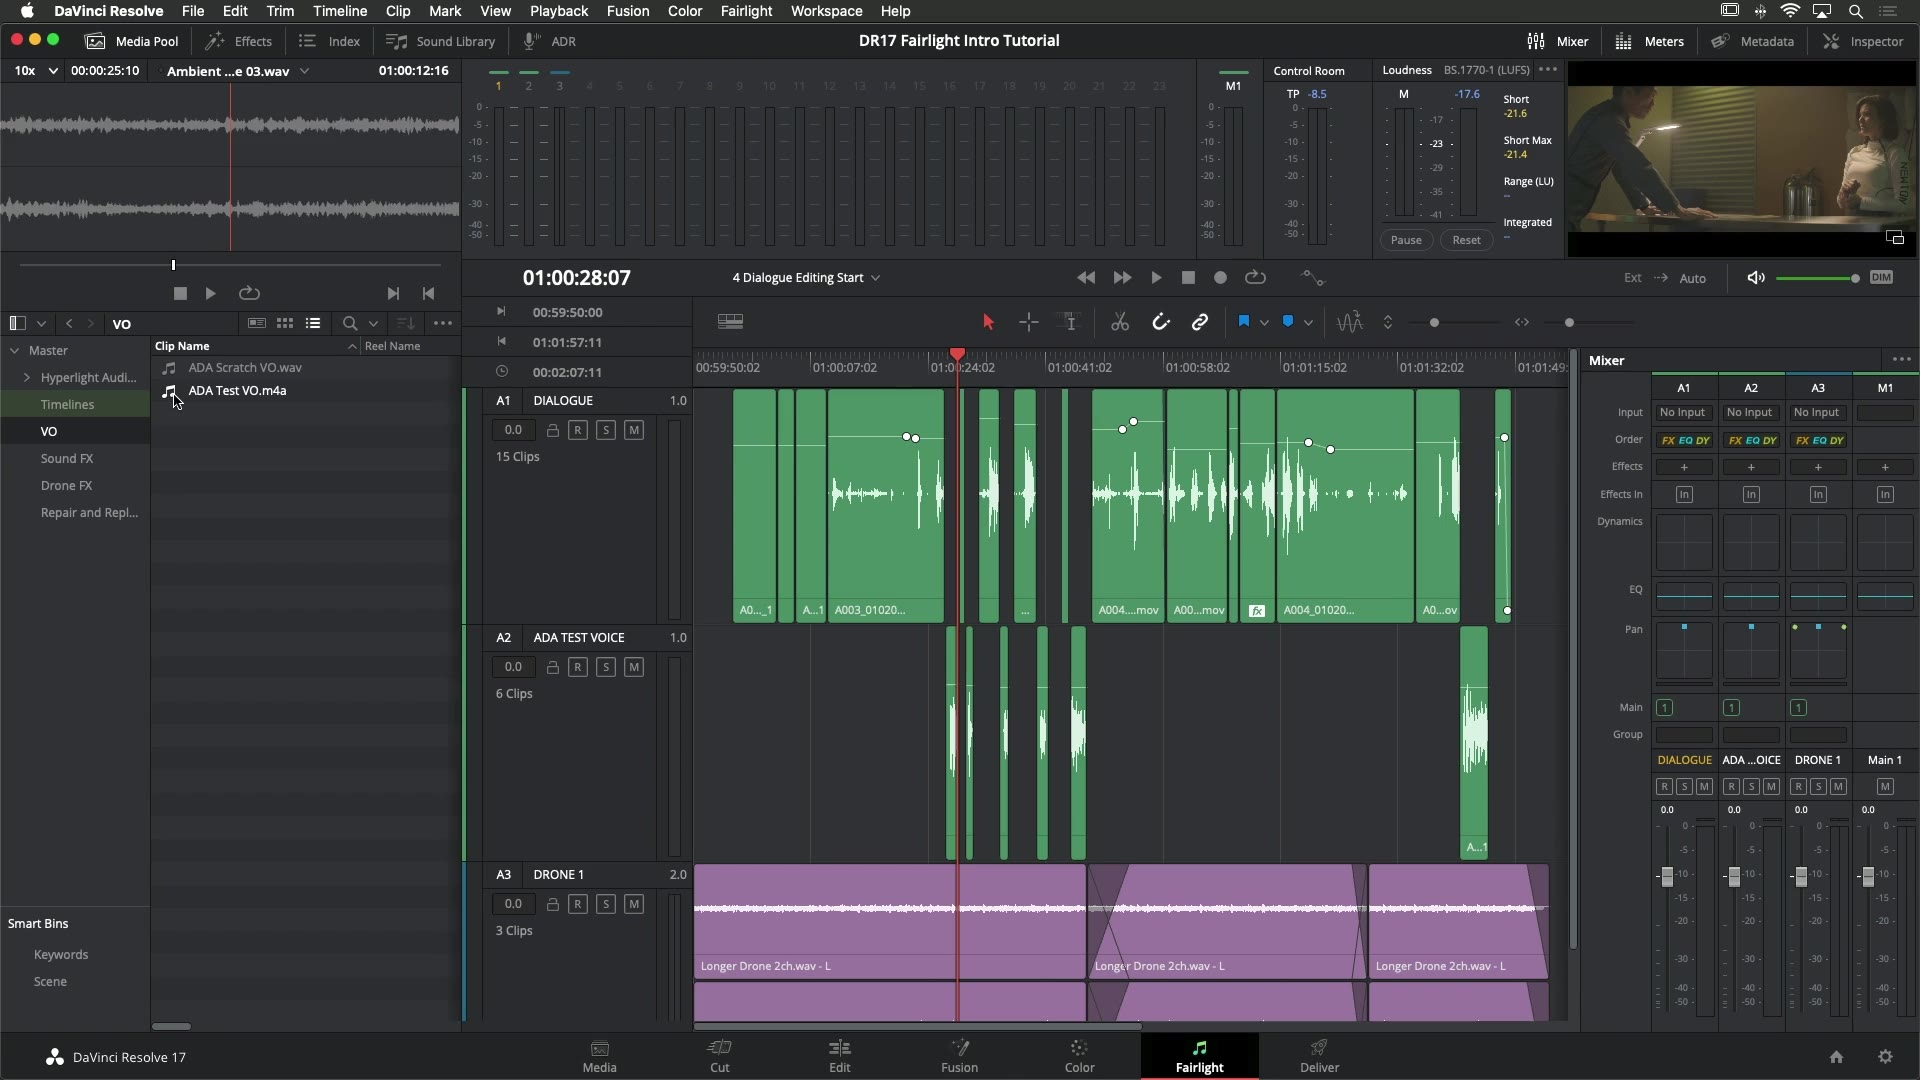Toggle the Inspector panel

tap(1863, 41)
